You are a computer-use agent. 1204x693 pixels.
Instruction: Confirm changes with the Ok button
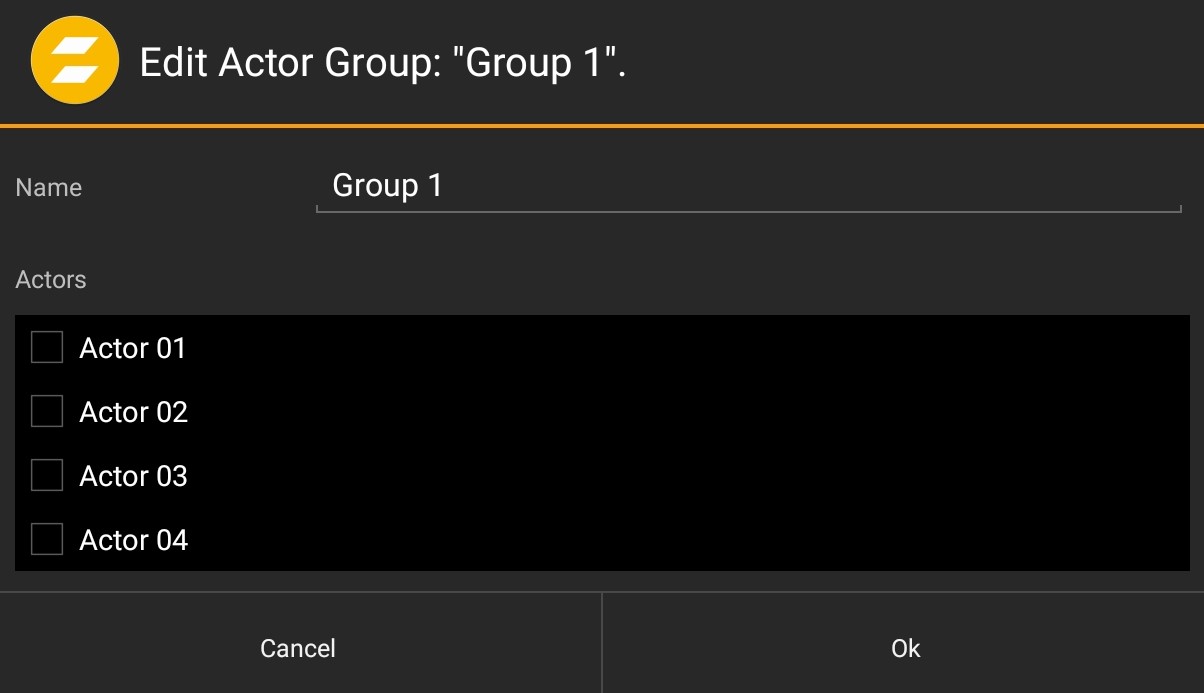903,648
